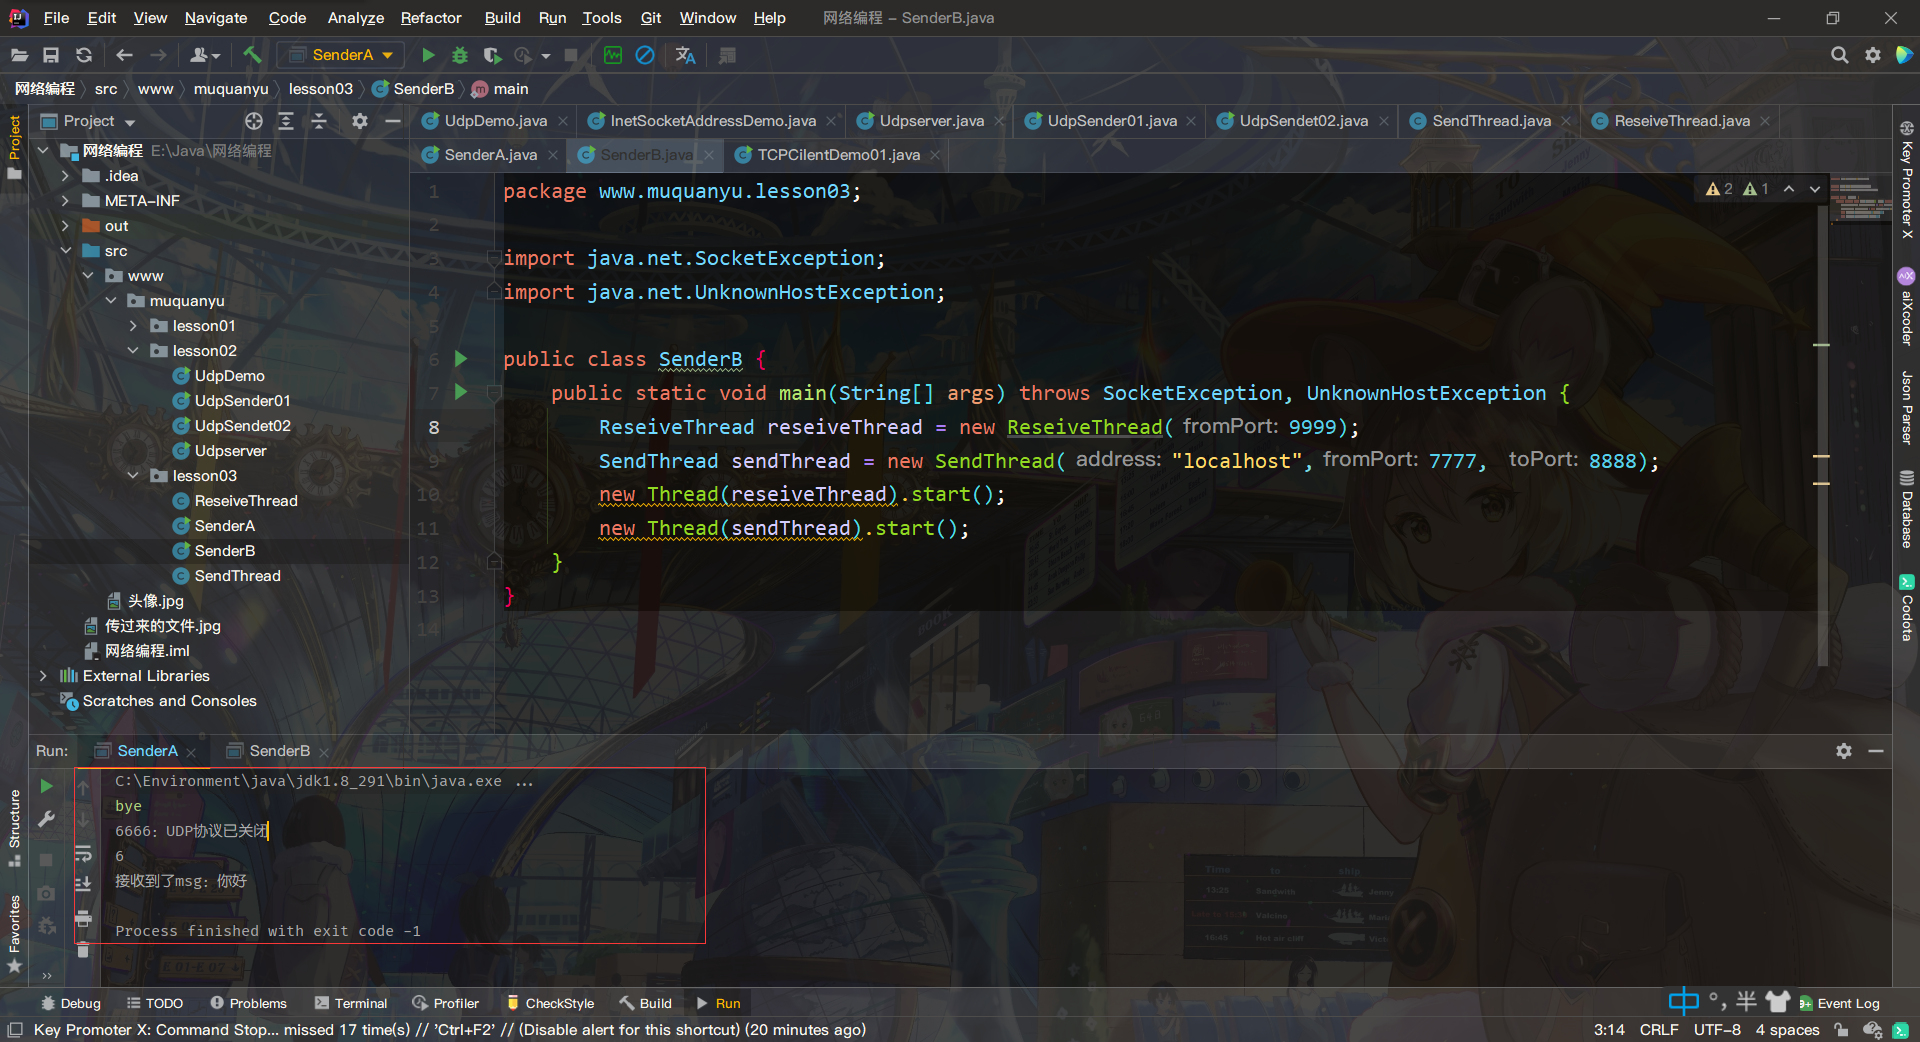Toggle scroll to end in Run console

pyautogui.click(x=83, y=884)
